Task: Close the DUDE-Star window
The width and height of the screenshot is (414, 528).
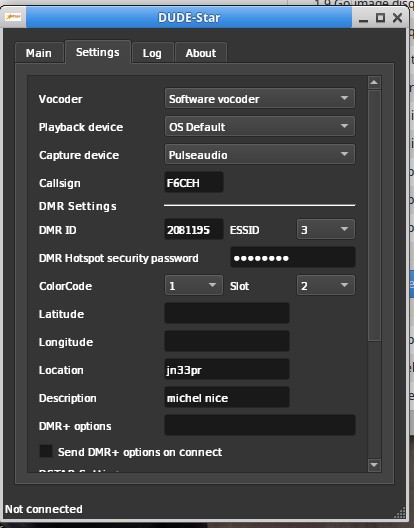Action: click(x=398, y=18)
